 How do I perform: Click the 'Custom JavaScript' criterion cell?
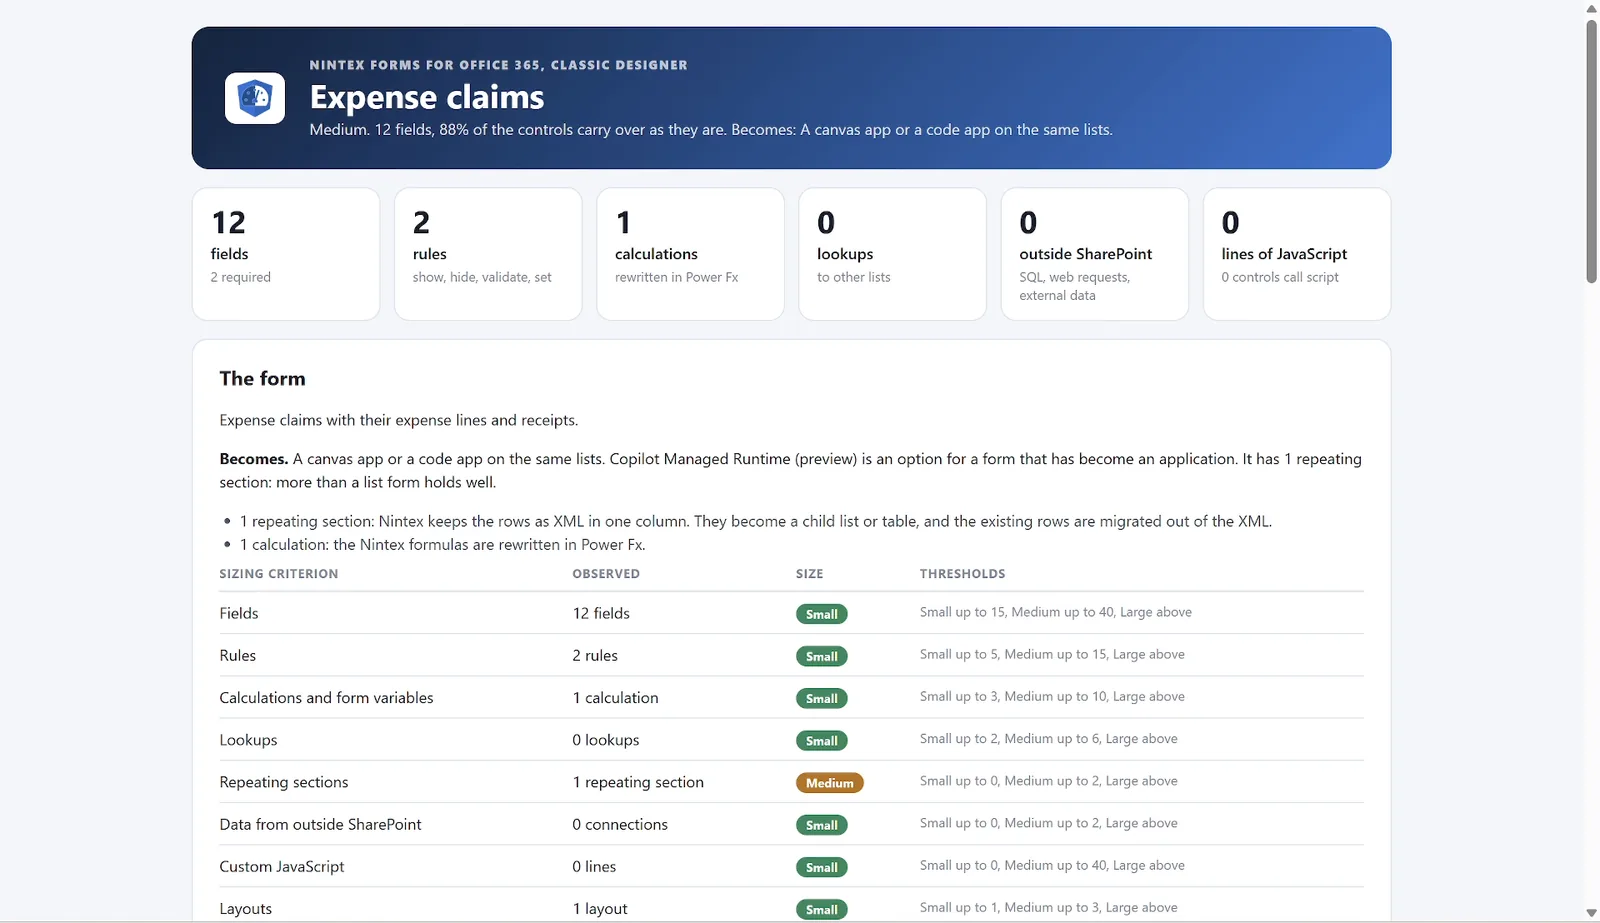click(282, 866)
